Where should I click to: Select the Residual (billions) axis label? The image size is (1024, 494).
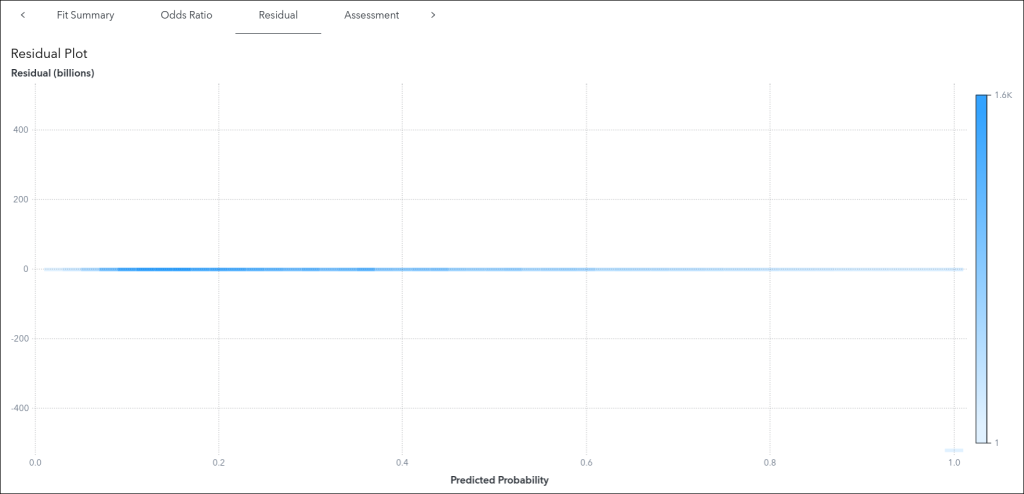[x=52, y=73]
